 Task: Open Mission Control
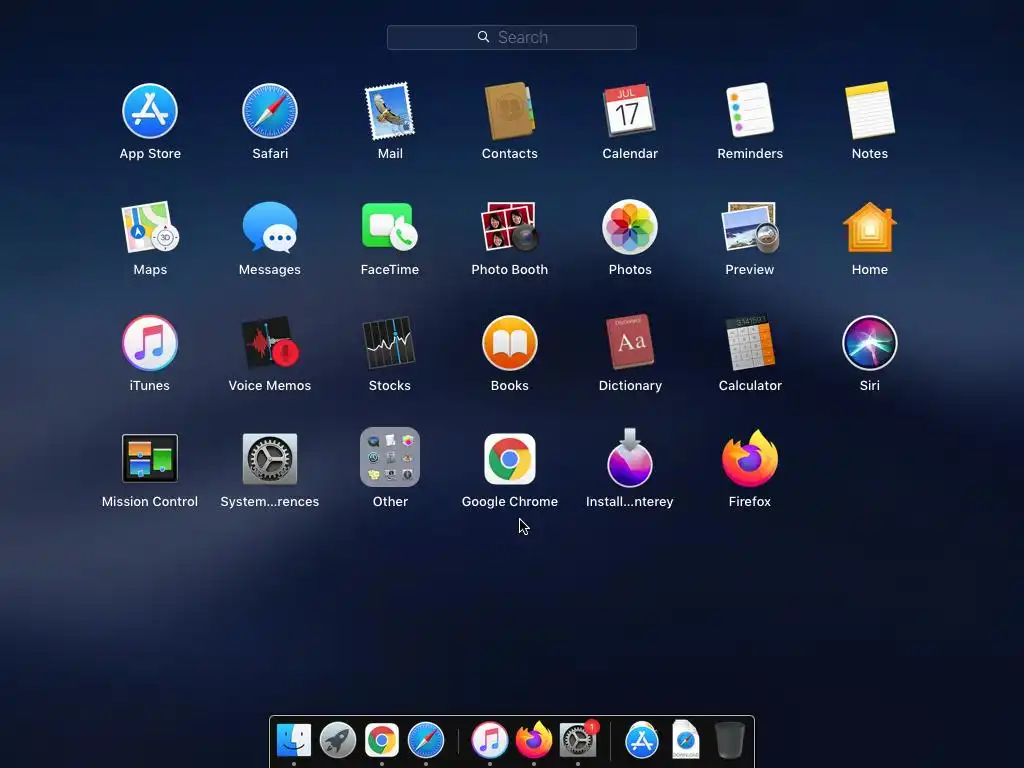pyautogui.click(x=150, y=458)
